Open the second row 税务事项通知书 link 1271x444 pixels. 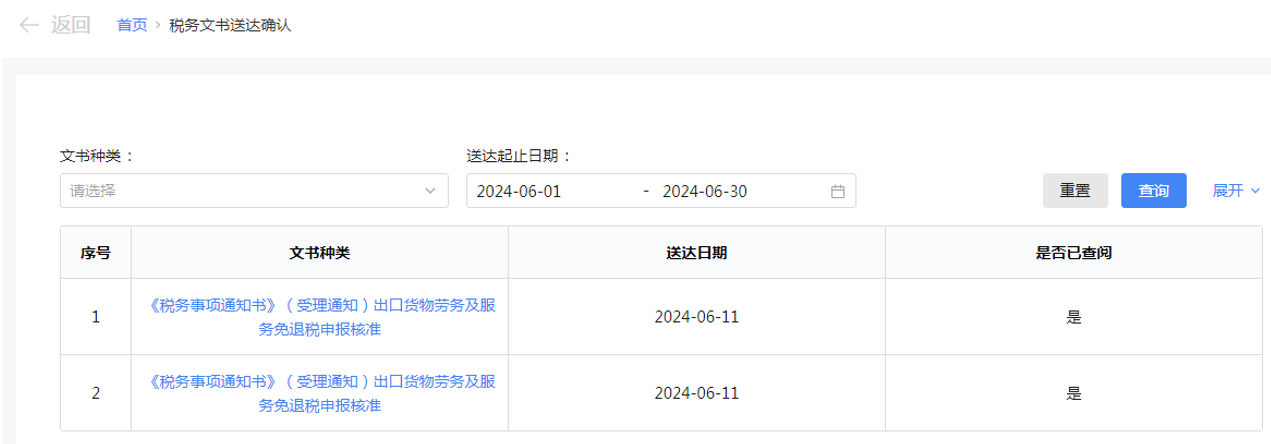pos(320,393)
